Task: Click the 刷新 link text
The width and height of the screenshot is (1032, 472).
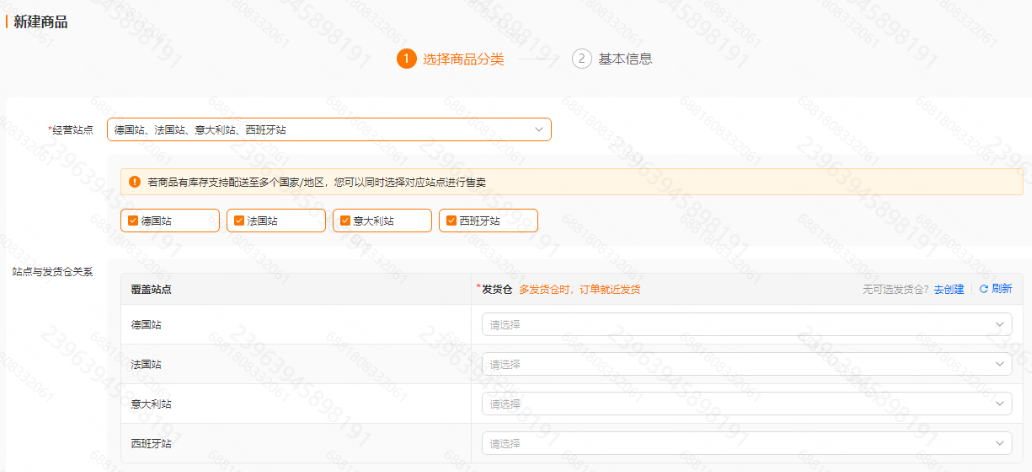Action: click(1002, 289)
